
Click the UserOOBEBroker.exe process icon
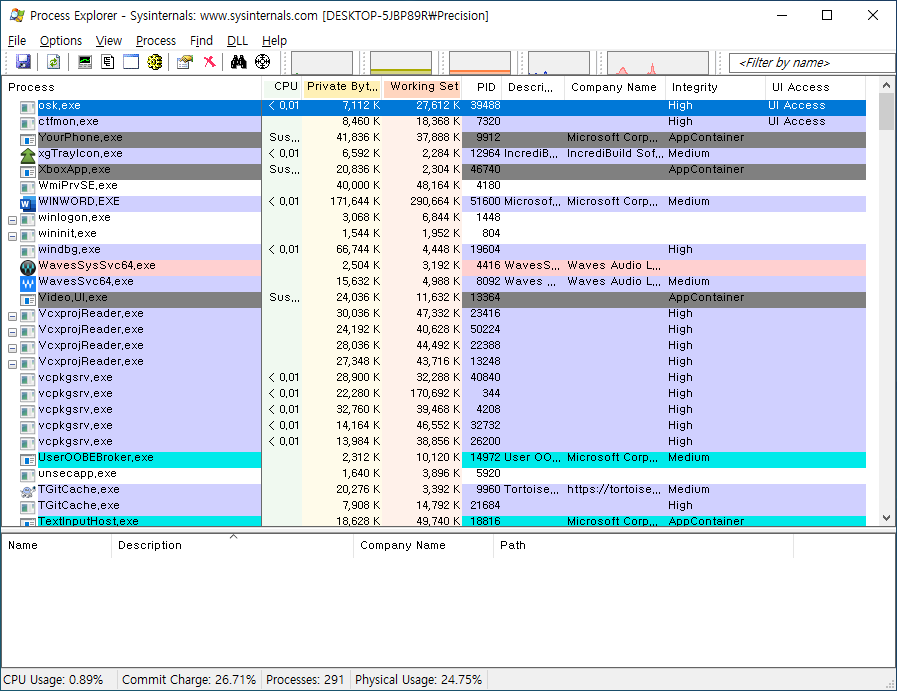[x=27, y=459]
